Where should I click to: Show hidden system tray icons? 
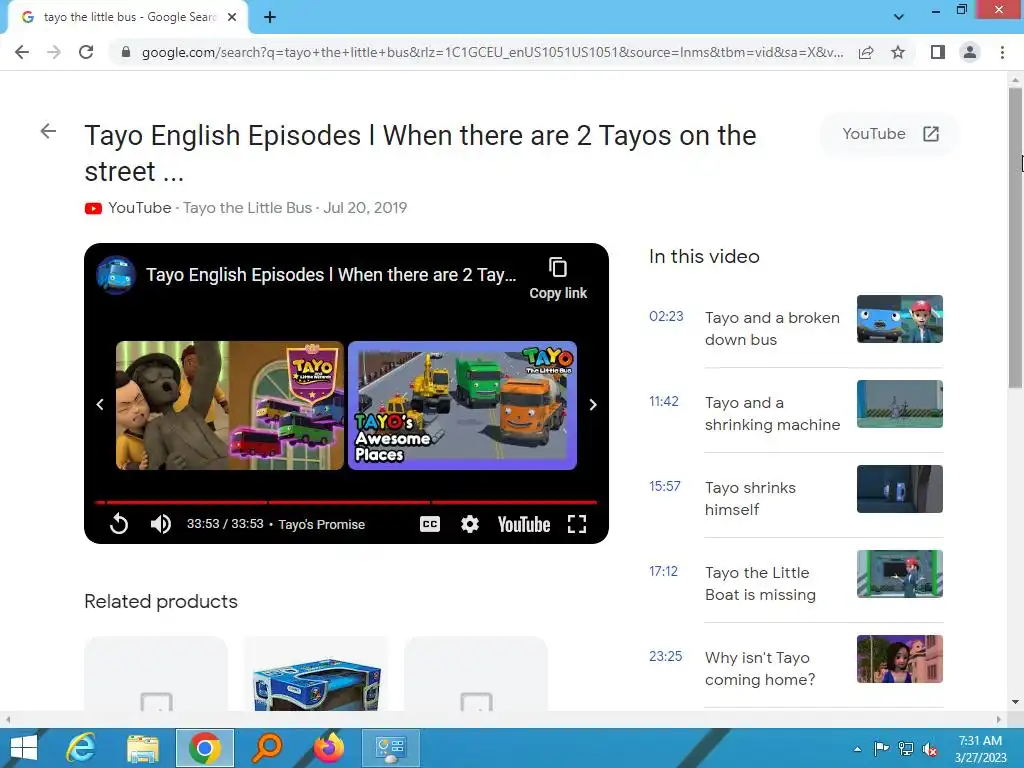857,749
